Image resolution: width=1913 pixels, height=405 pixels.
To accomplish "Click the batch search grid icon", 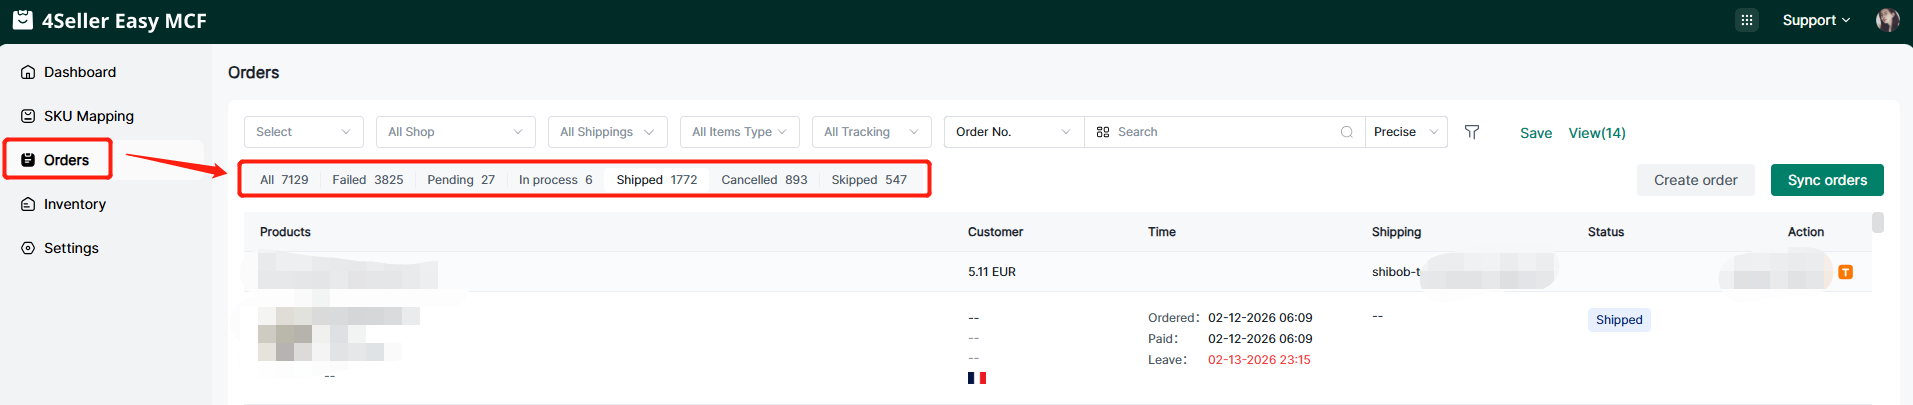I will point(1103,132).
